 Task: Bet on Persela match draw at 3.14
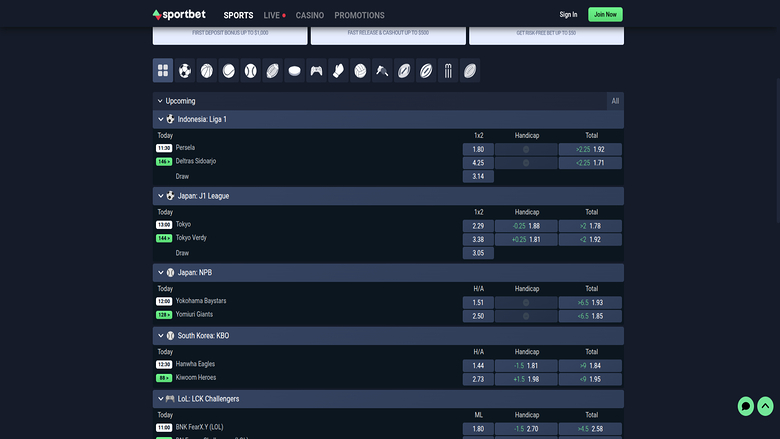[x=478, y=176]
